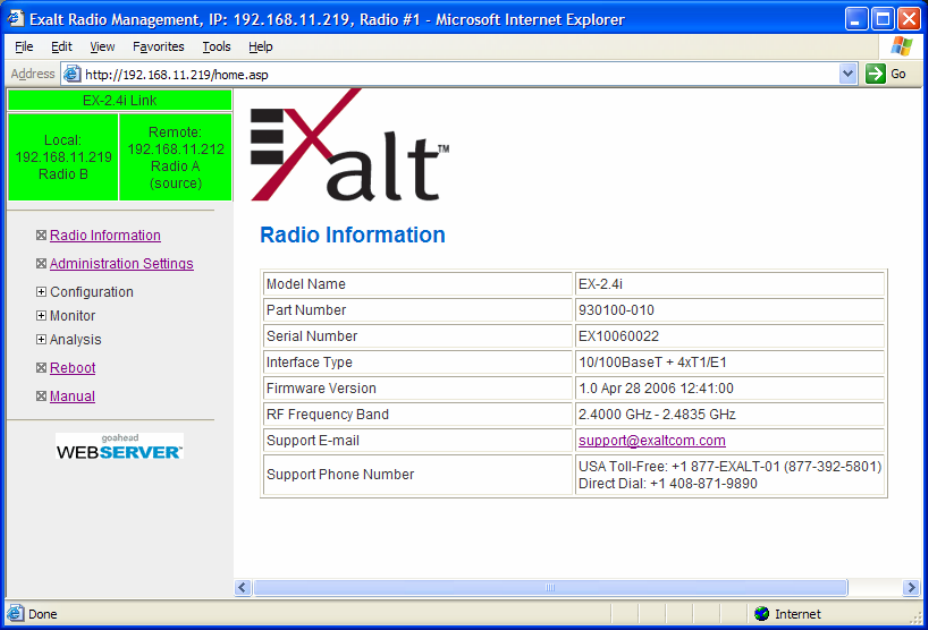The width and height of the screenshot is (928, 630).
Task: Click the Direct Dial +1 408-871-9890 text
Action: tap(668, 484)
